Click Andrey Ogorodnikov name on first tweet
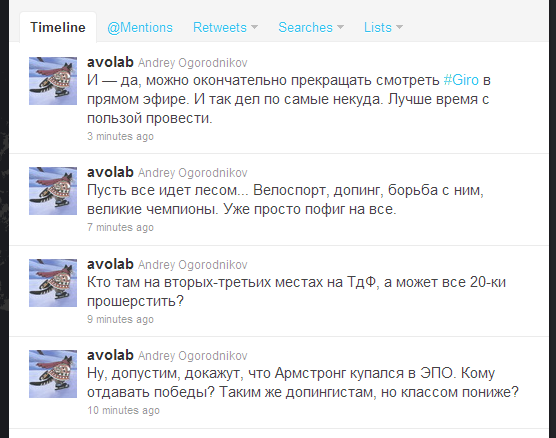The width and height of the screenshot is (556, 438). pos(193,63)
